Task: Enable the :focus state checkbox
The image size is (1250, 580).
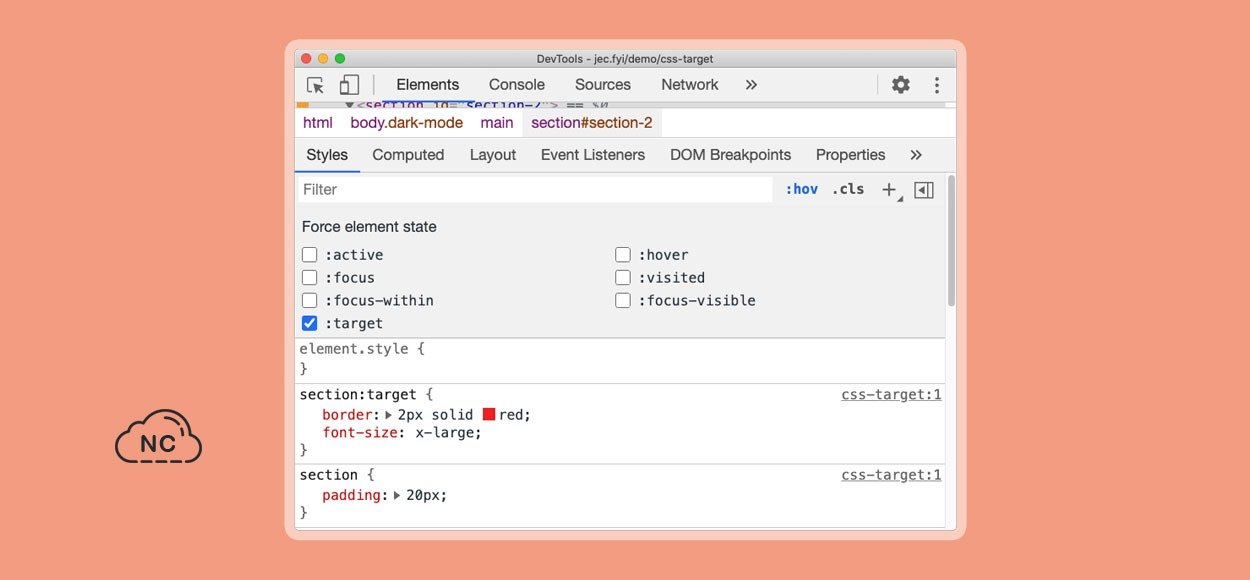Action: [310, 278]
